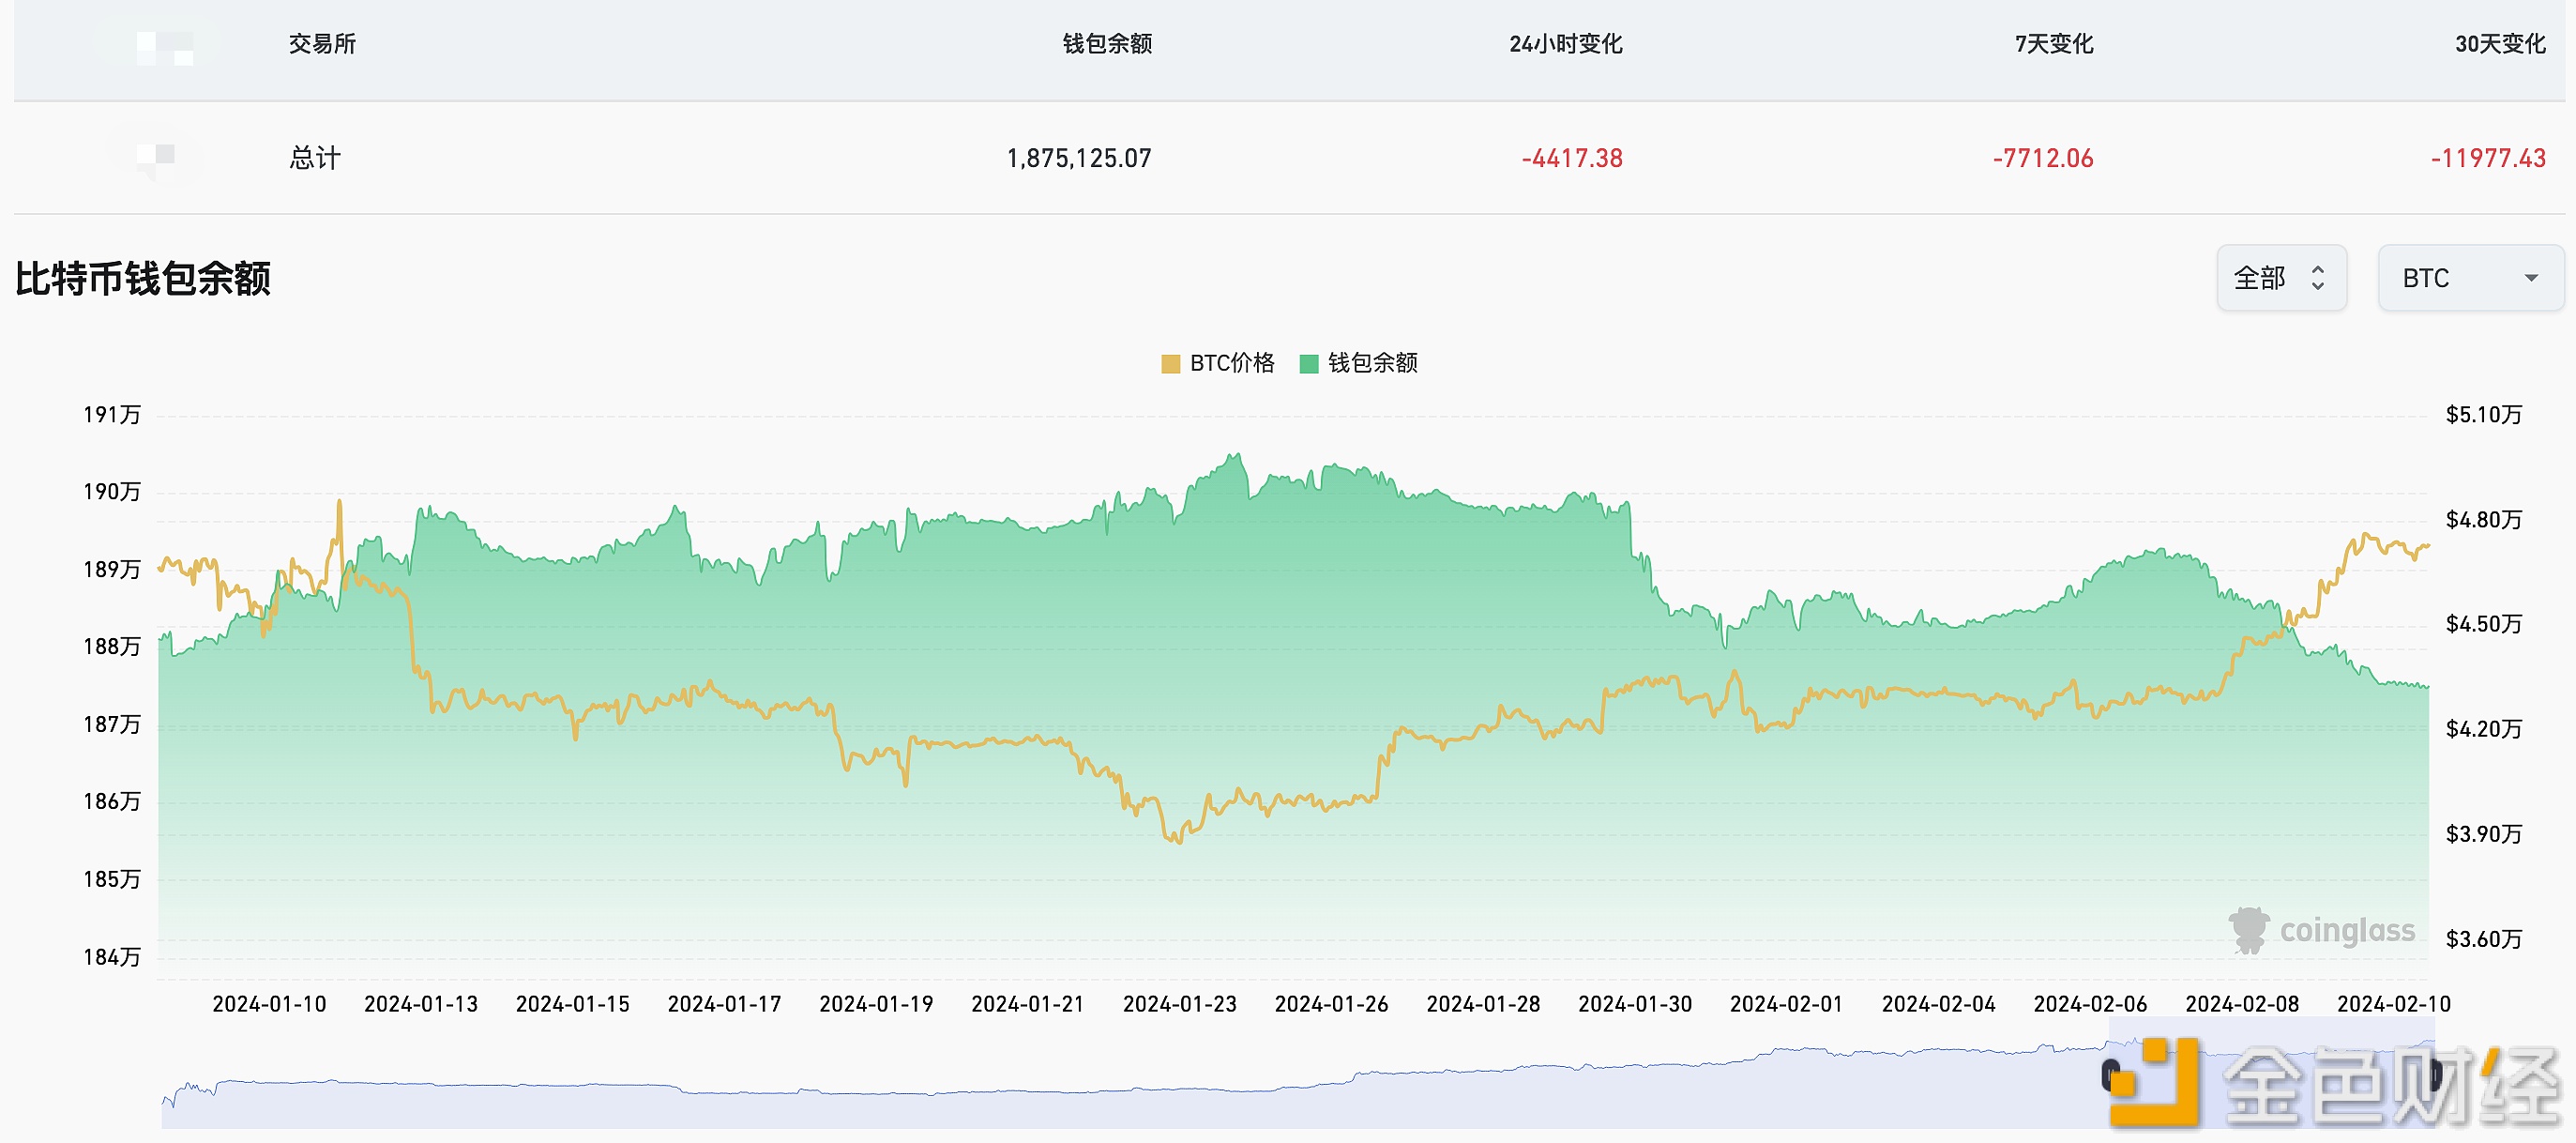Click the 比特币钱包余额 chart heading
The width and height of the screenshot is (2576, 1143).
[x=143, y=278]
